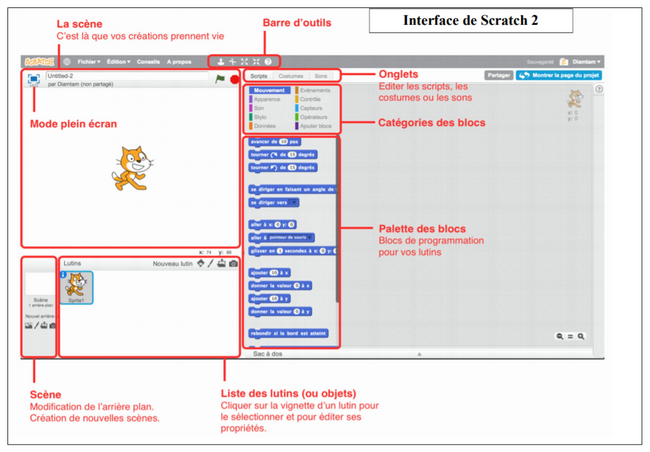This screenshot has height=452, width=650.
Task: Open the Sprite1 info button
Action: coord(63,275)
